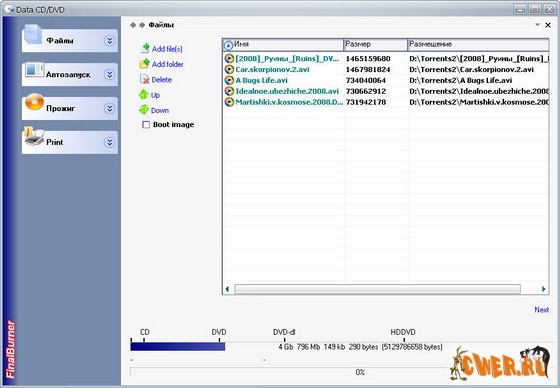Select the Прожиг sidebar tab
Screen dimensions: 560x388
point(70,108)
